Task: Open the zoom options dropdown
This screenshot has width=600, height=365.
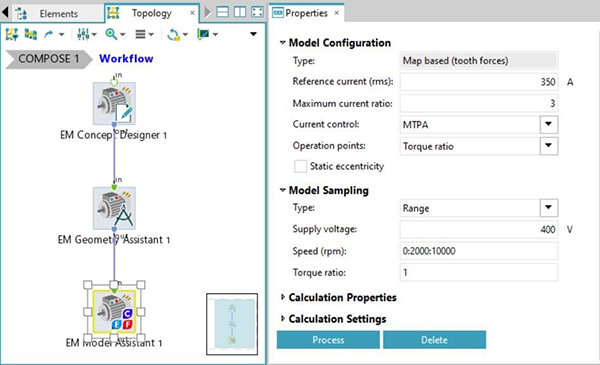Action: click(x=122, y=34)
